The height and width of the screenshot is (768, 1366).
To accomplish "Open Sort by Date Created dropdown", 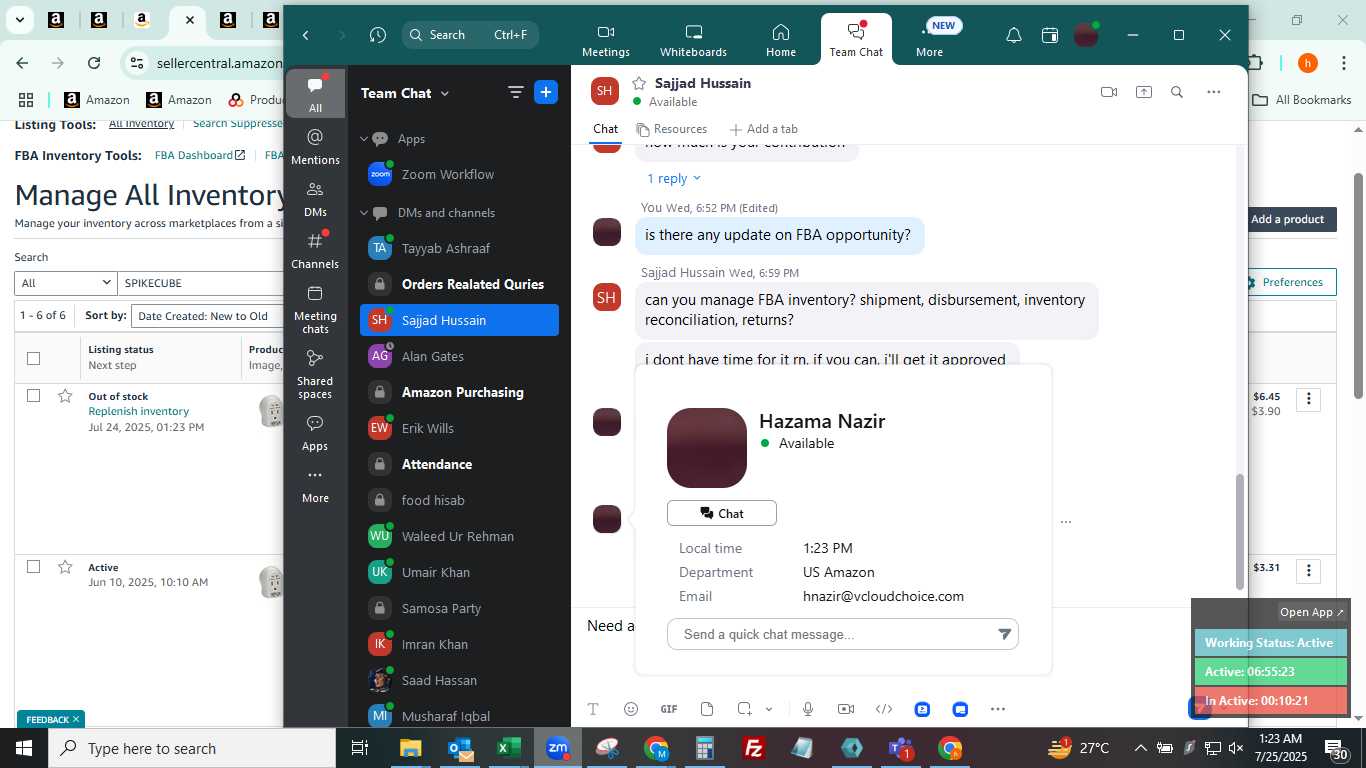I will [207, 316].
